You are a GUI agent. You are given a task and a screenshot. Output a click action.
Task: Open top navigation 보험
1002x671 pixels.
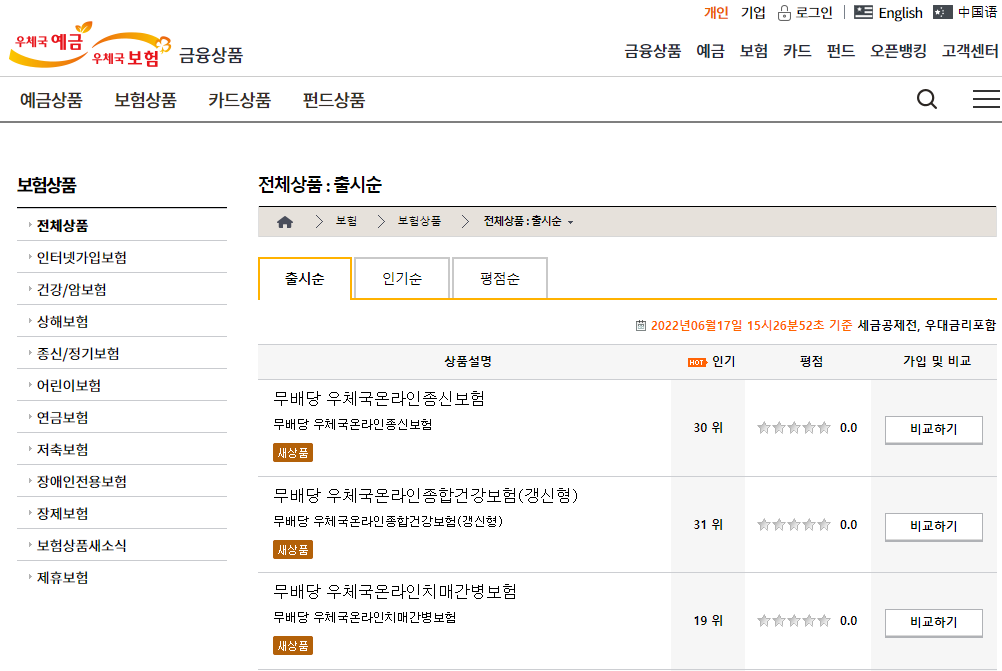(x=753, y=51)
